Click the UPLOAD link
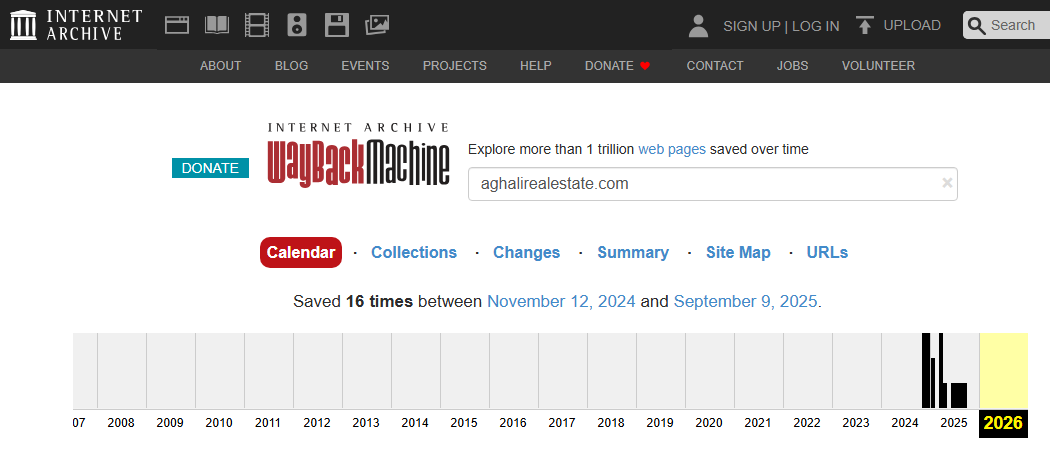The width and height of the screenshot is (1050, 459). [912, 25]
